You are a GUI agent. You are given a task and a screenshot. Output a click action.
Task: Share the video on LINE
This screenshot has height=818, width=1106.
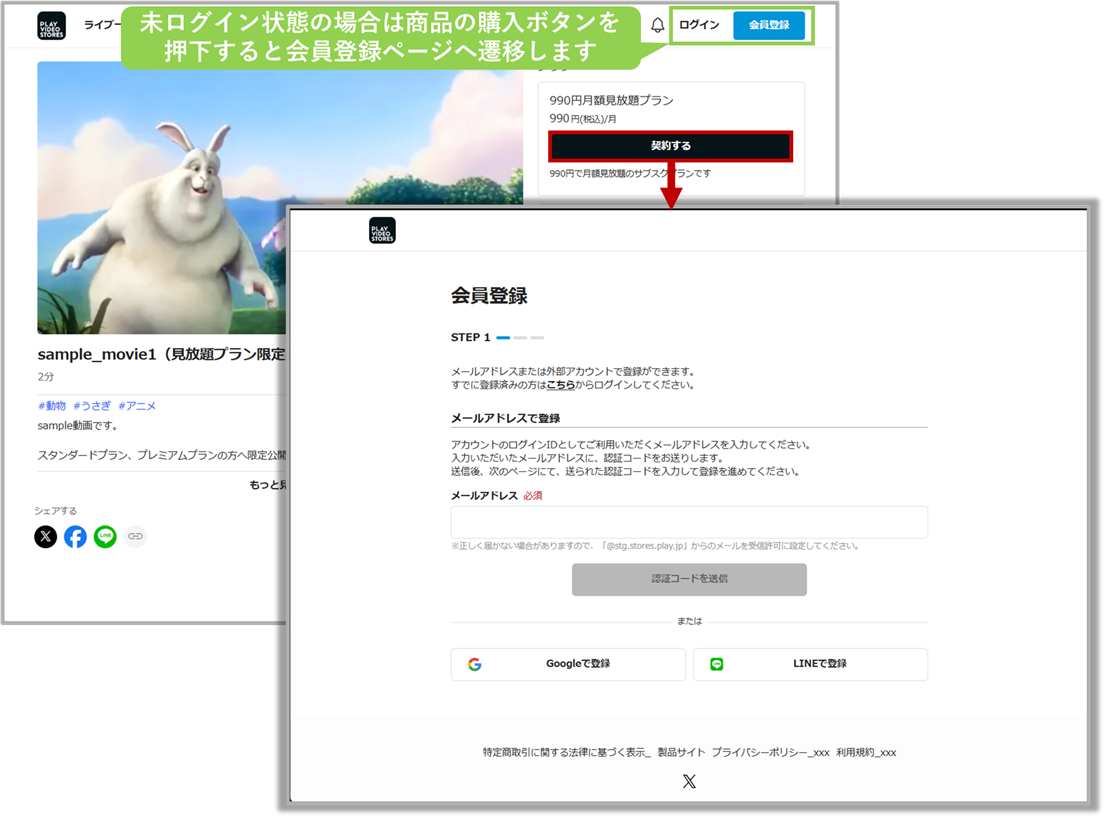tap(105, 537)
